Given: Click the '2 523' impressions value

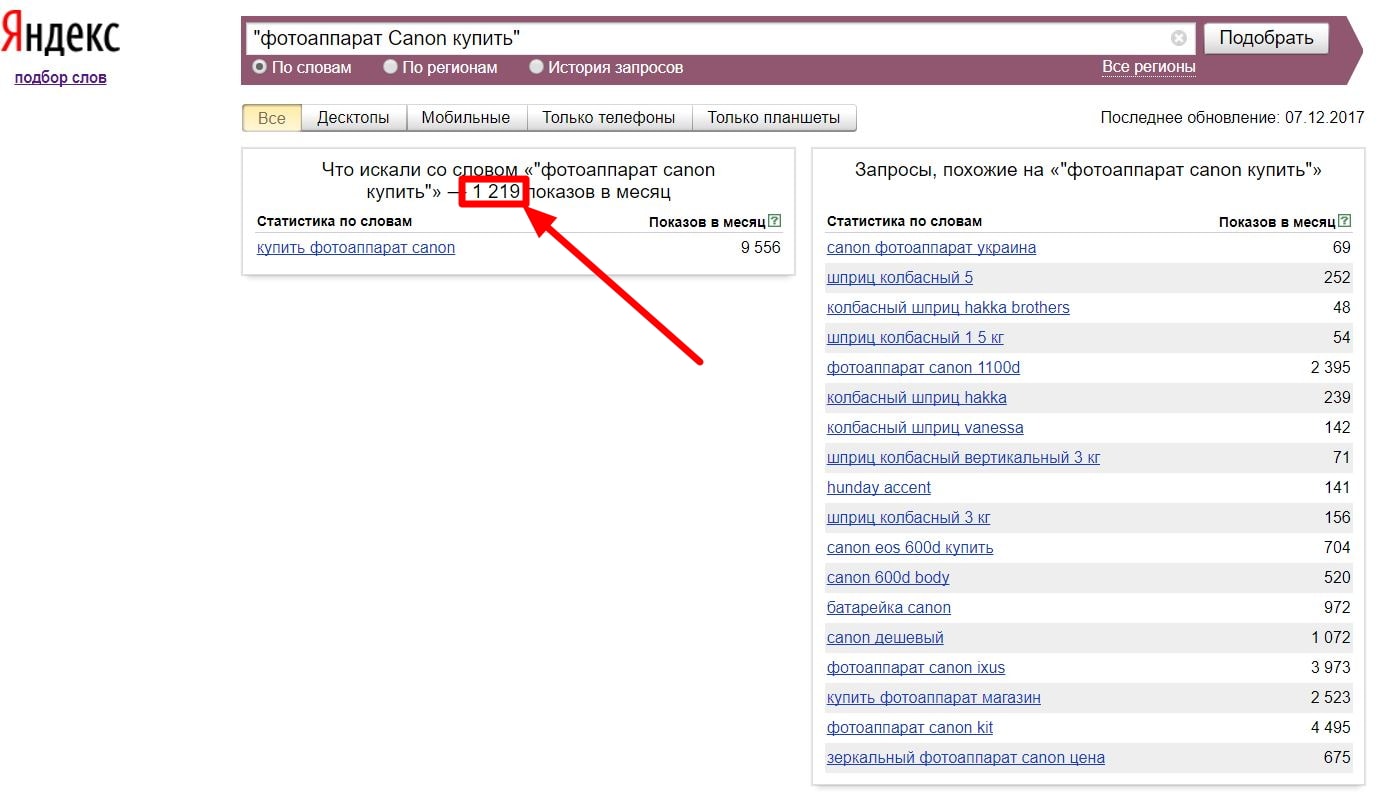Looking at the screenshot, I should pos(1330,697).
